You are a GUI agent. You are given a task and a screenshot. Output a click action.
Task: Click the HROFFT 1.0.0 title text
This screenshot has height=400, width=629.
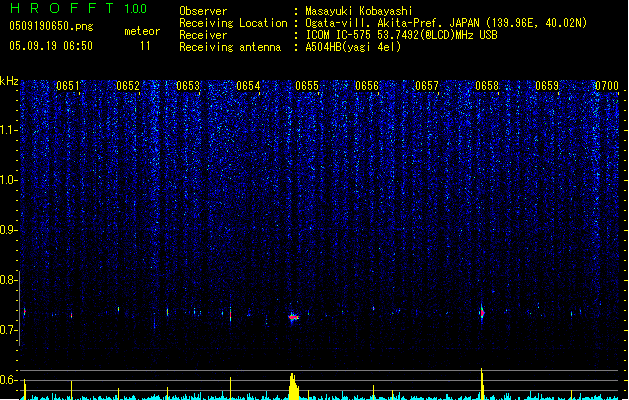coord(78,8)
